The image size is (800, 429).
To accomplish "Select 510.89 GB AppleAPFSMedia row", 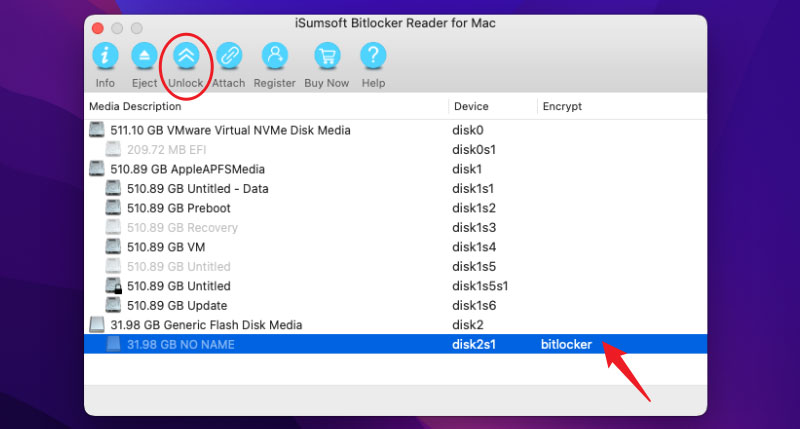I will pyautogui.click(x=395, y=169).
